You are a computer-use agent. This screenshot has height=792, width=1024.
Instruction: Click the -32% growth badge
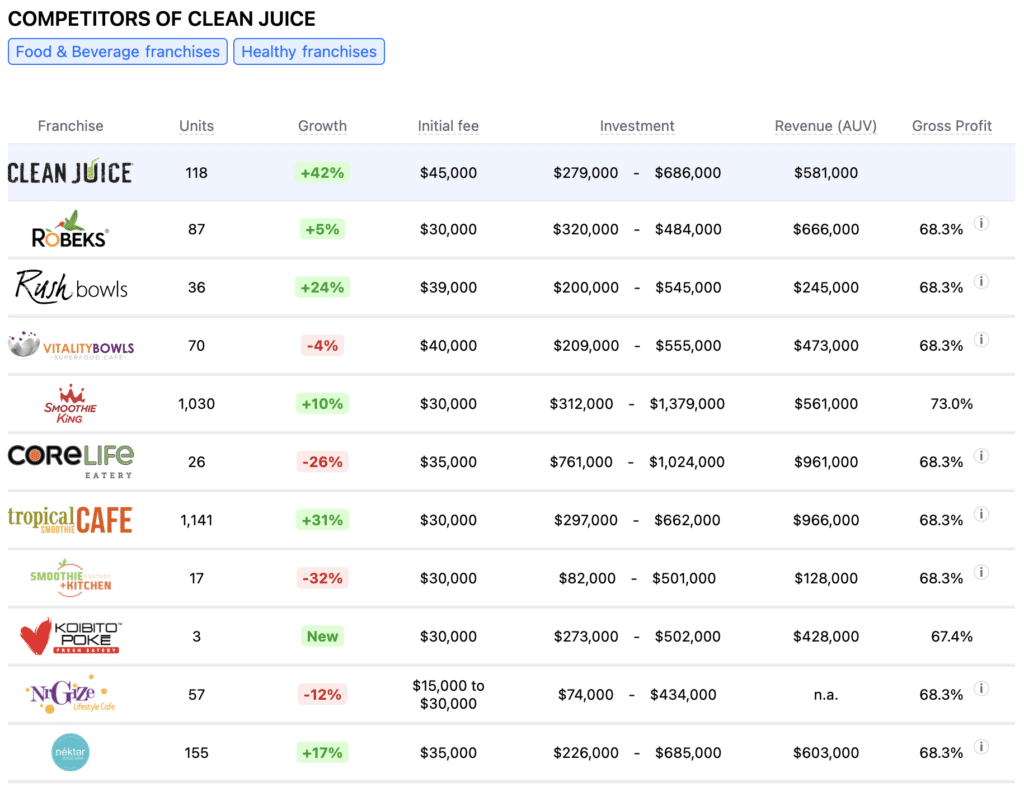(323, 578)
